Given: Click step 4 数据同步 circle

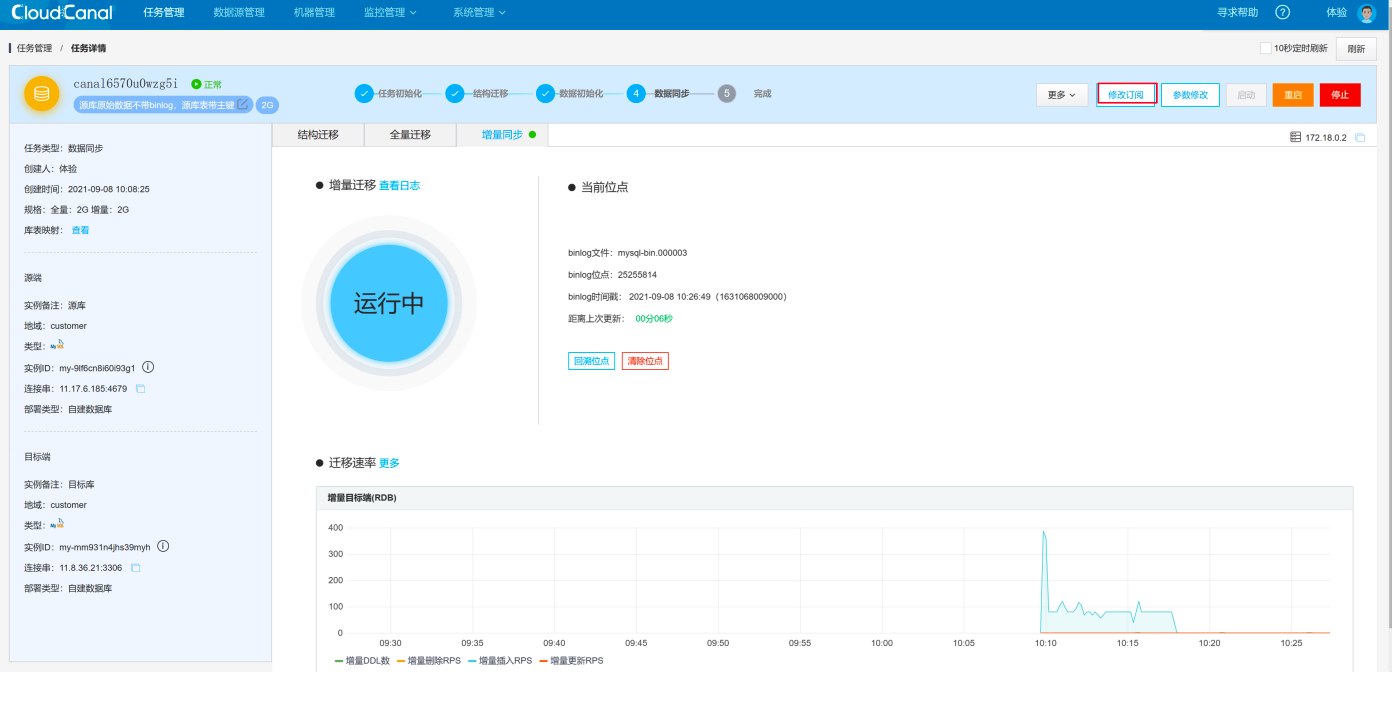Looking at the screenshot, I should click(636, 93).
